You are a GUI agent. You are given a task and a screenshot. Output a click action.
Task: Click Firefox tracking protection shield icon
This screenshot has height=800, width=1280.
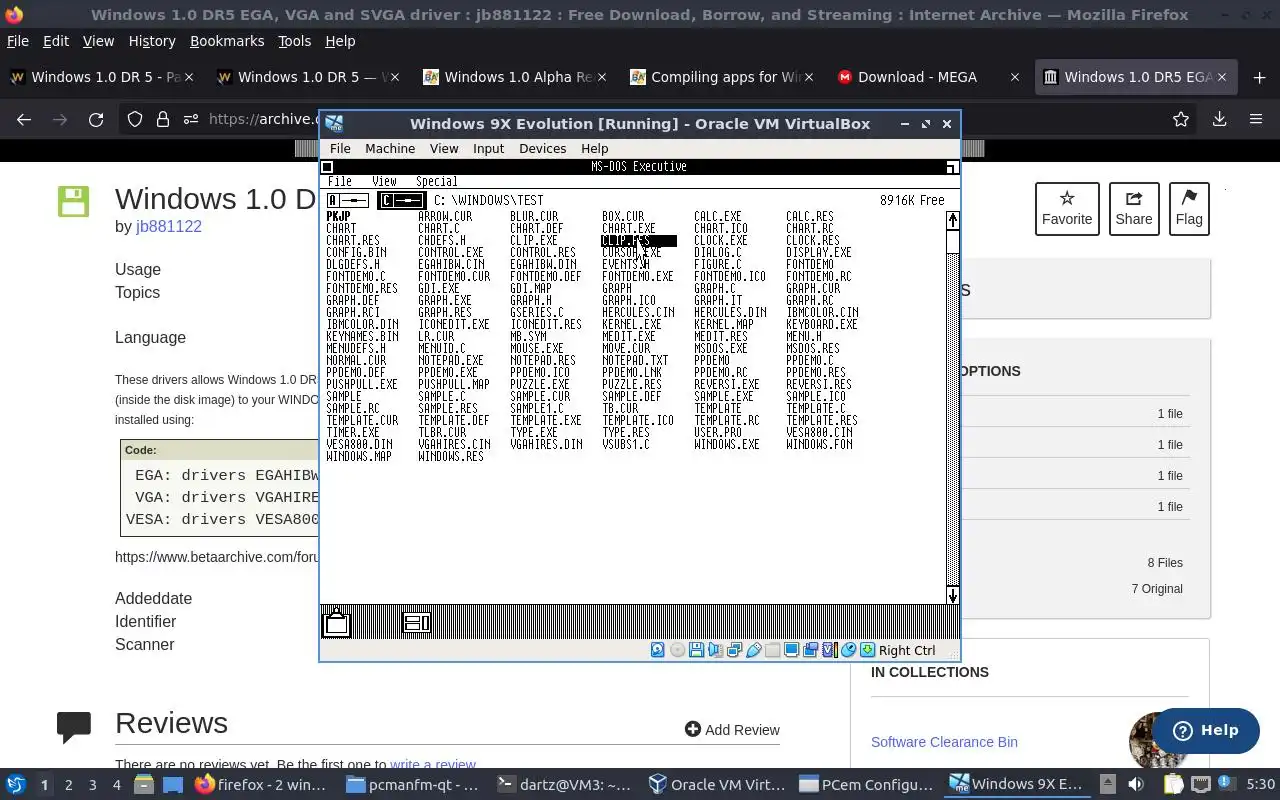tap(135, 119)
